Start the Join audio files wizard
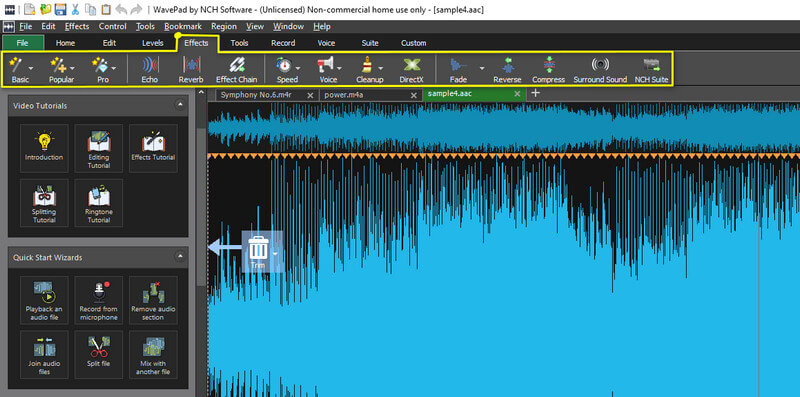This screenshot has width=800, height=397. click(44, 355)
